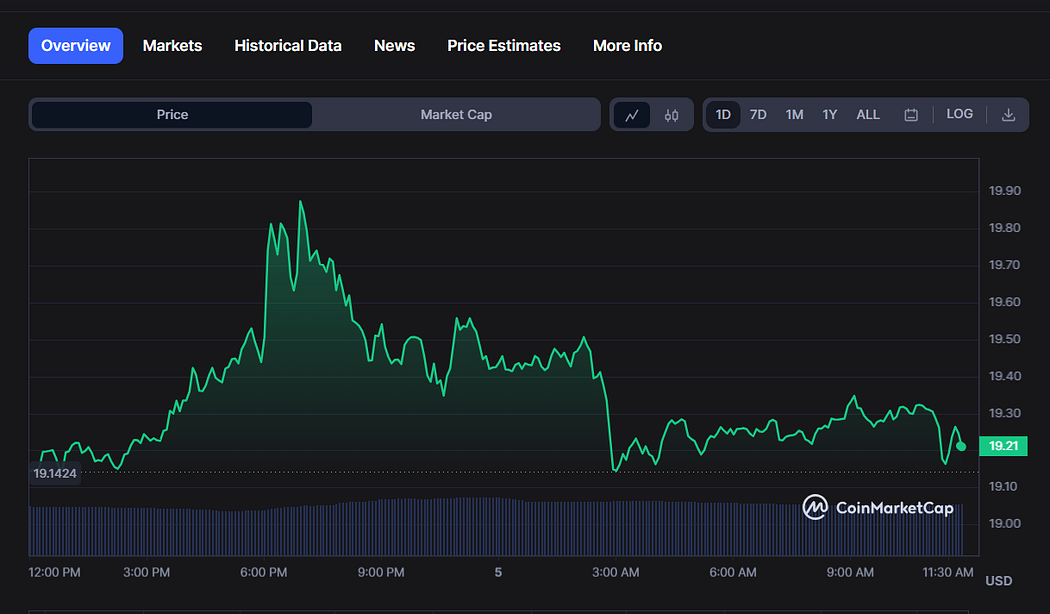The width and height of the screenshot is (1050, 614).
Task: Open the Markets tab
Action: pos(172,46)
